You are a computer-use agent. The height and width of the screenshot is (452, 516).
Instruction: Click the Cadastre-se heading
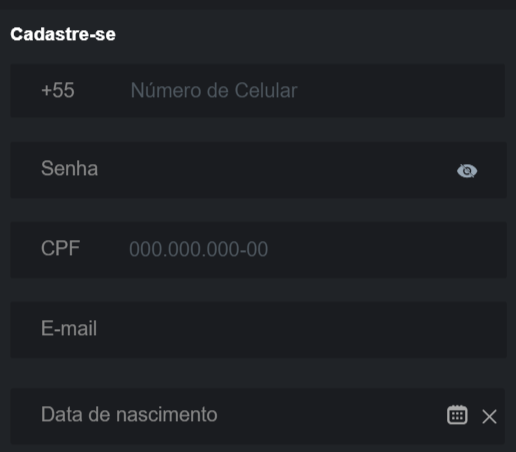63,34
